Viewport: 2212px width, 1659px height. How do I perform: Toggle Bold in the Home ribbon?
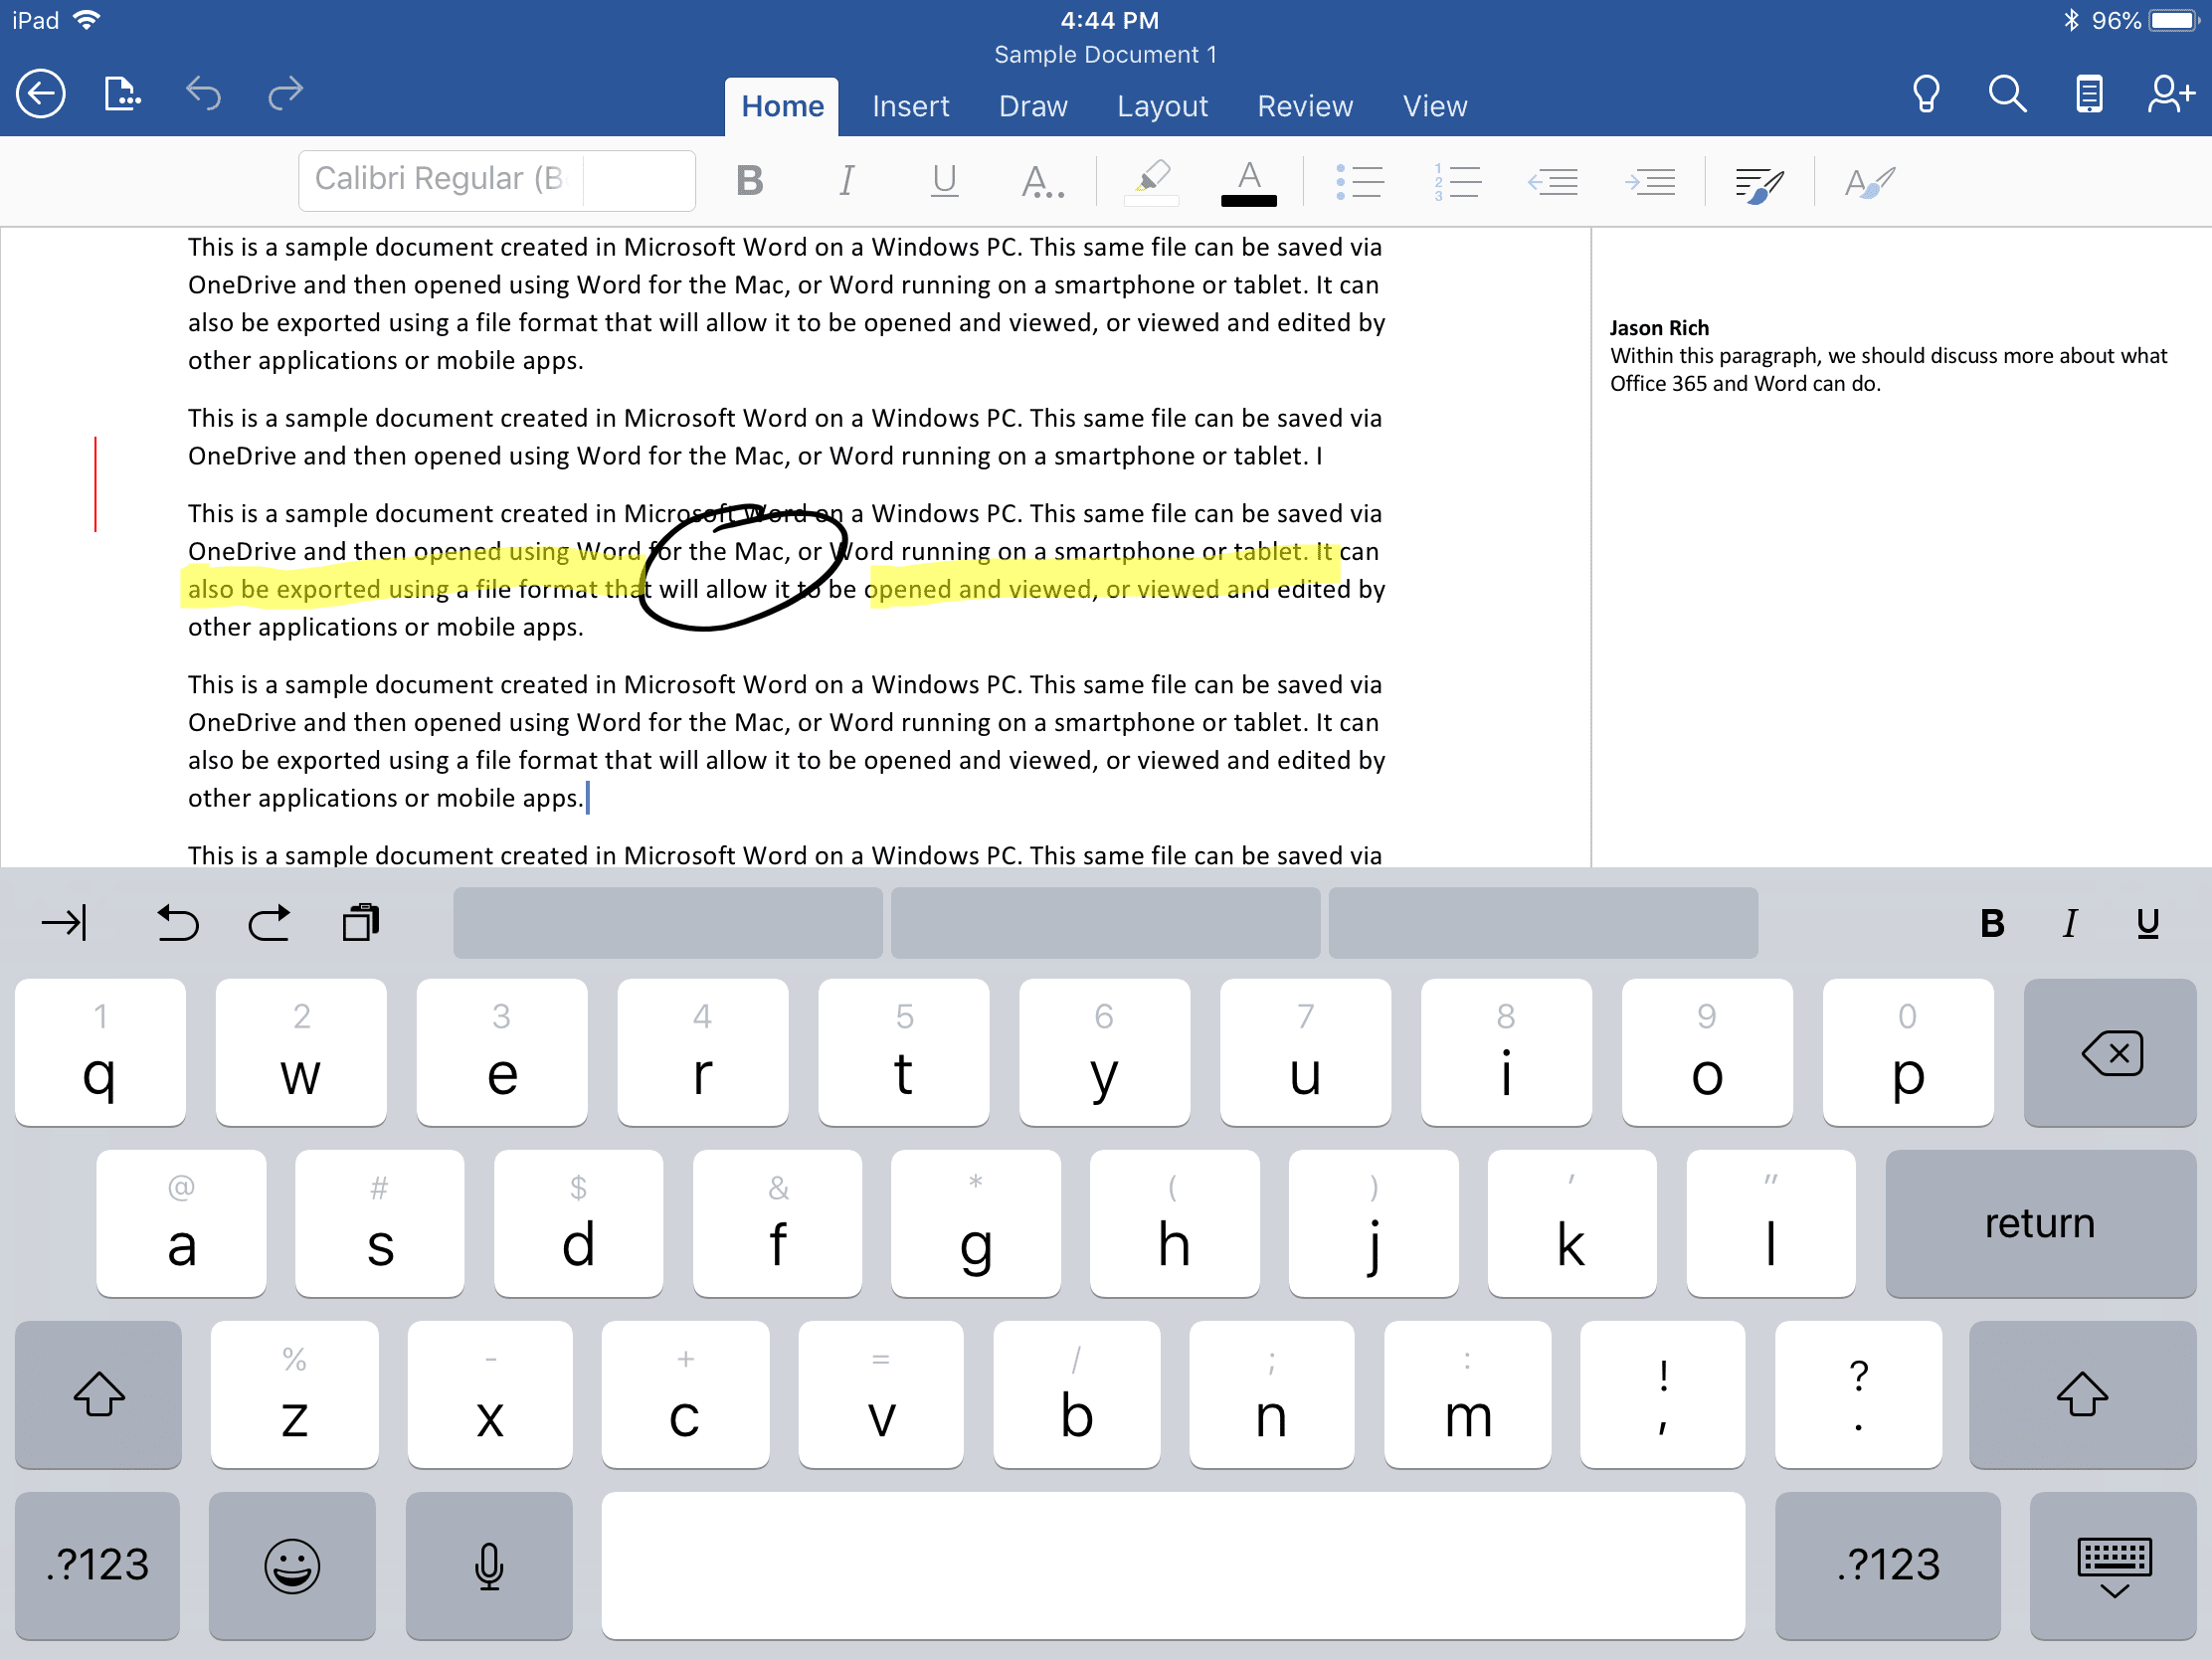point(749,181)
